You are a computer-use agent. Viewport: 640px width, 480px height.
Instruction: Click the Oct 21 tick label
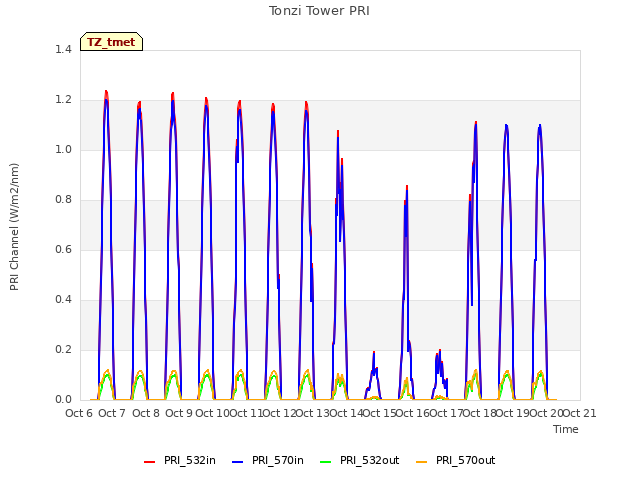coord(580,413)
